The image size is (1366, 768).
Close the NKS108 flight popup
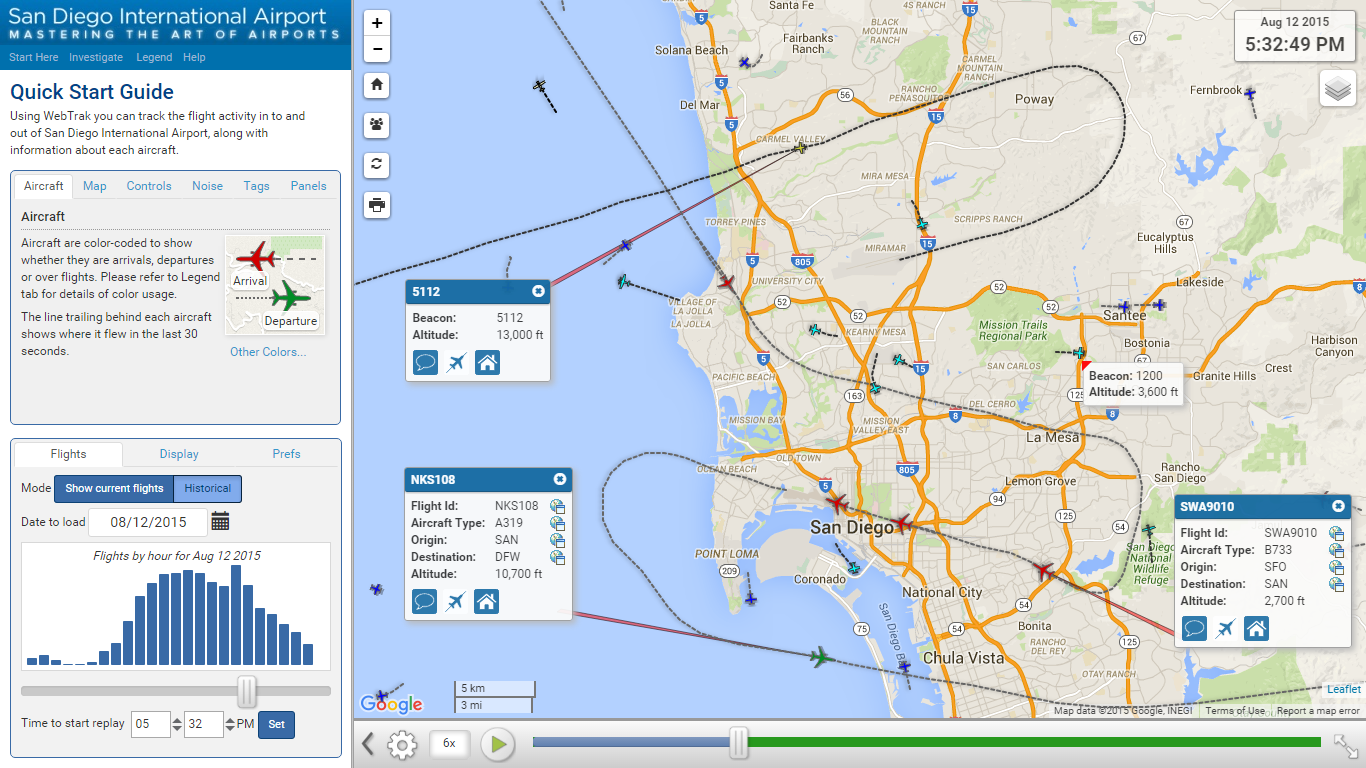(560, 479)
